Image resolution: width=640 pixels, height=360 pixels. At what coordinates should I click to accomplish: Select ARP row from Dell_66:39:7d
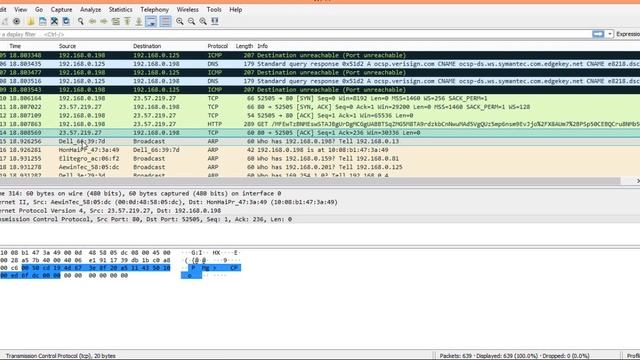(x=320, y=141)
